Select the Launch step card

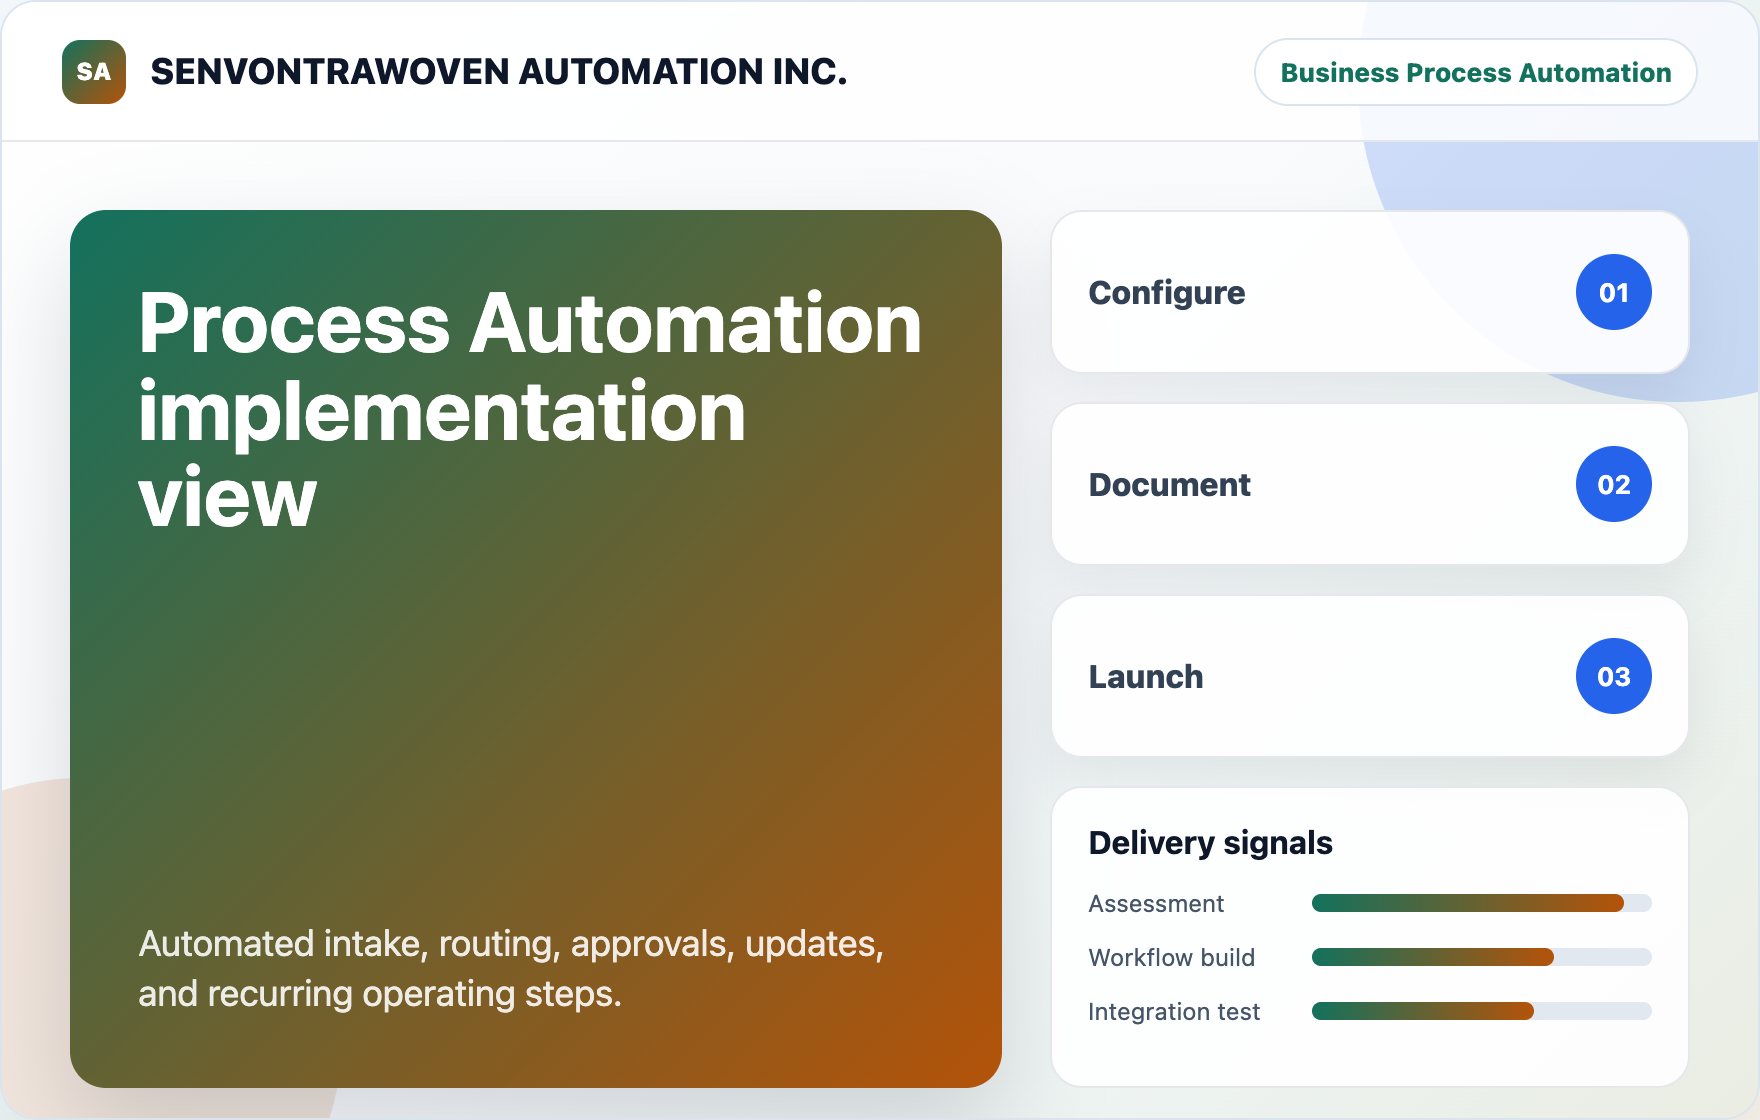(x=1370, y=676)
